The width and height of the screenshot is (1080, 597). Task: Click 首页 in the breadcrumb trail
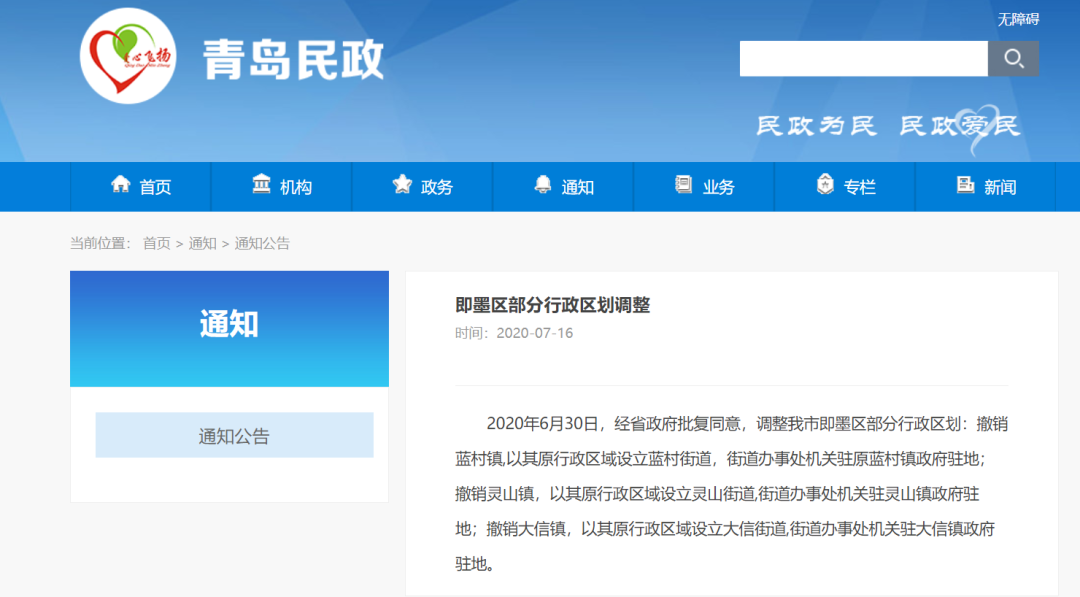coord(155,242)
